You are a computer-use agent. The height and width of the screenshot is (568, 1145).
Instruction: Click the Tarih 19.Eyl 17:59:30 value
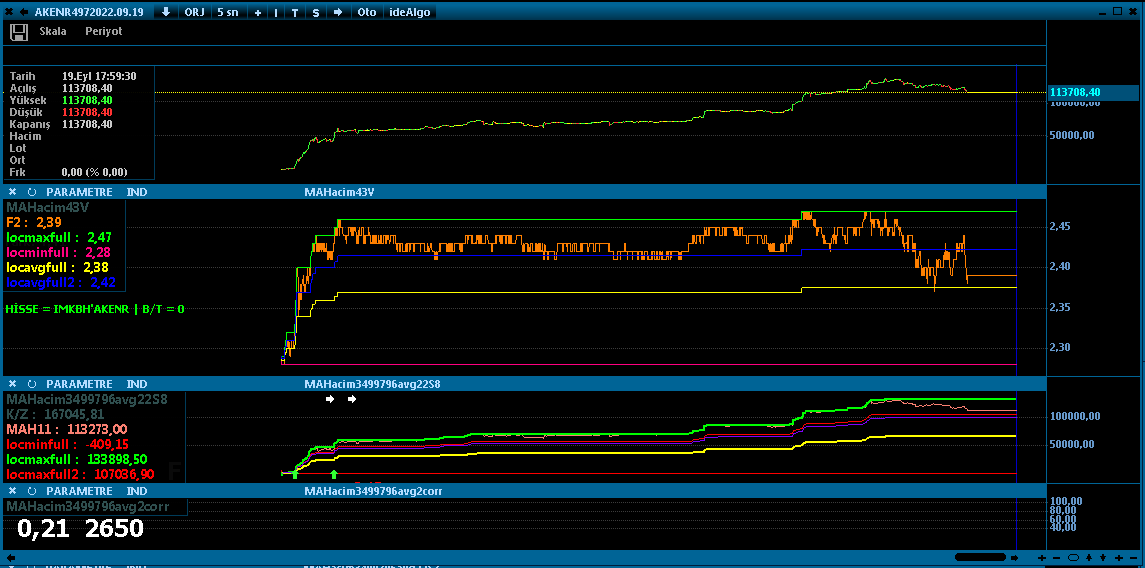coord(99,76)
